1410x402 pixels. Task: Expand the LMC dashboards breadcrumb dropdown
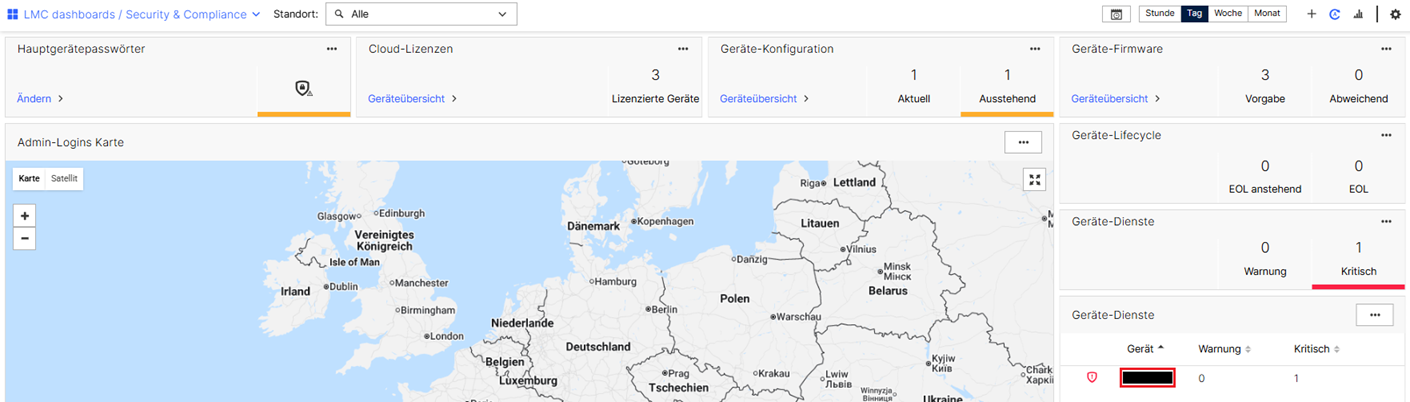pos(256,15)
